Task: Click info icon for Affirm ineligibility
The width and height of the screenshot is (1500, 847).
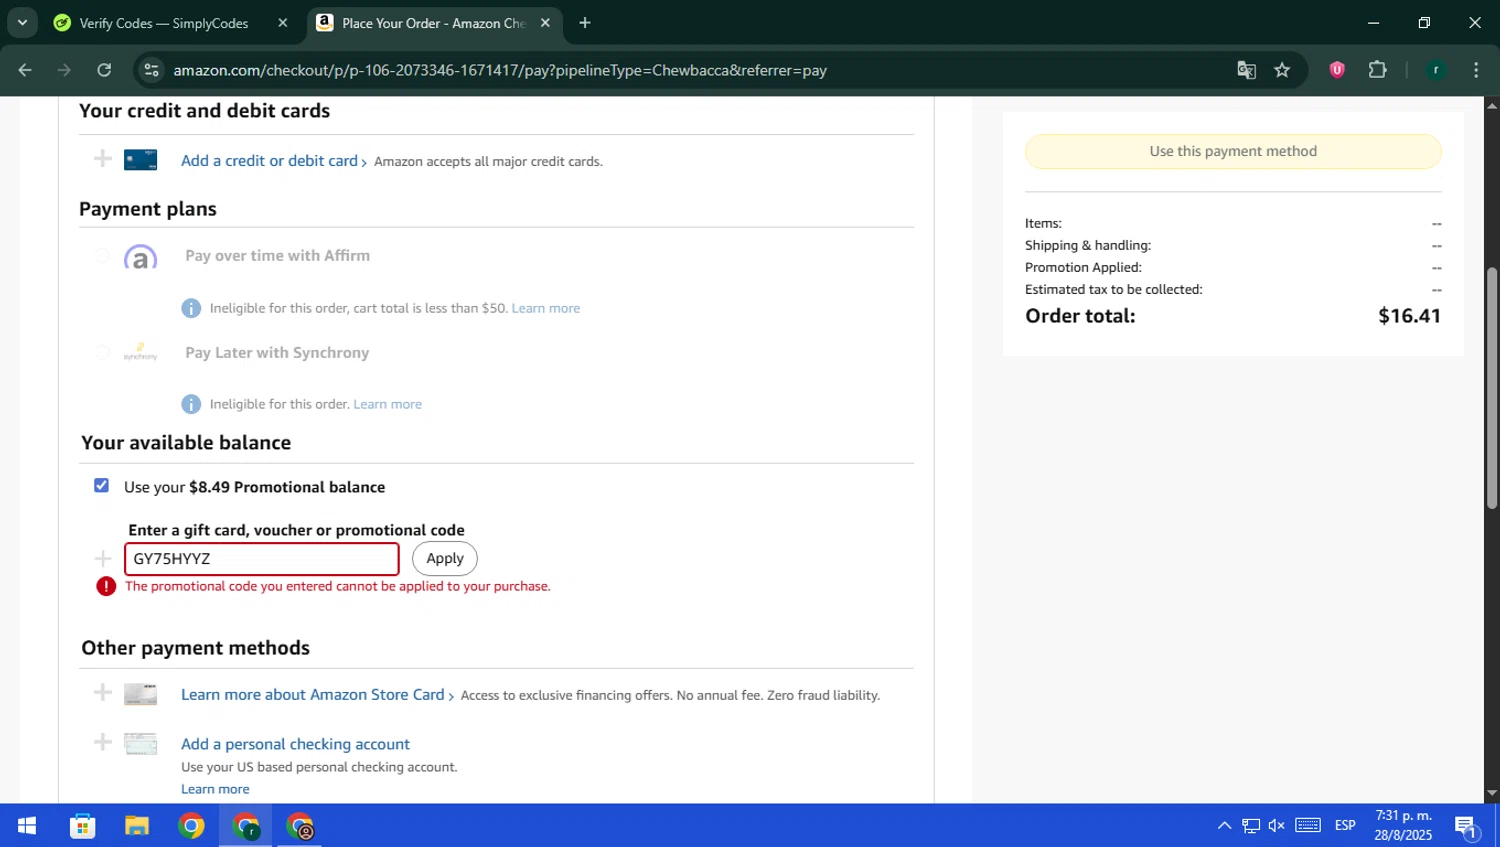Action: tap(191, 308)
